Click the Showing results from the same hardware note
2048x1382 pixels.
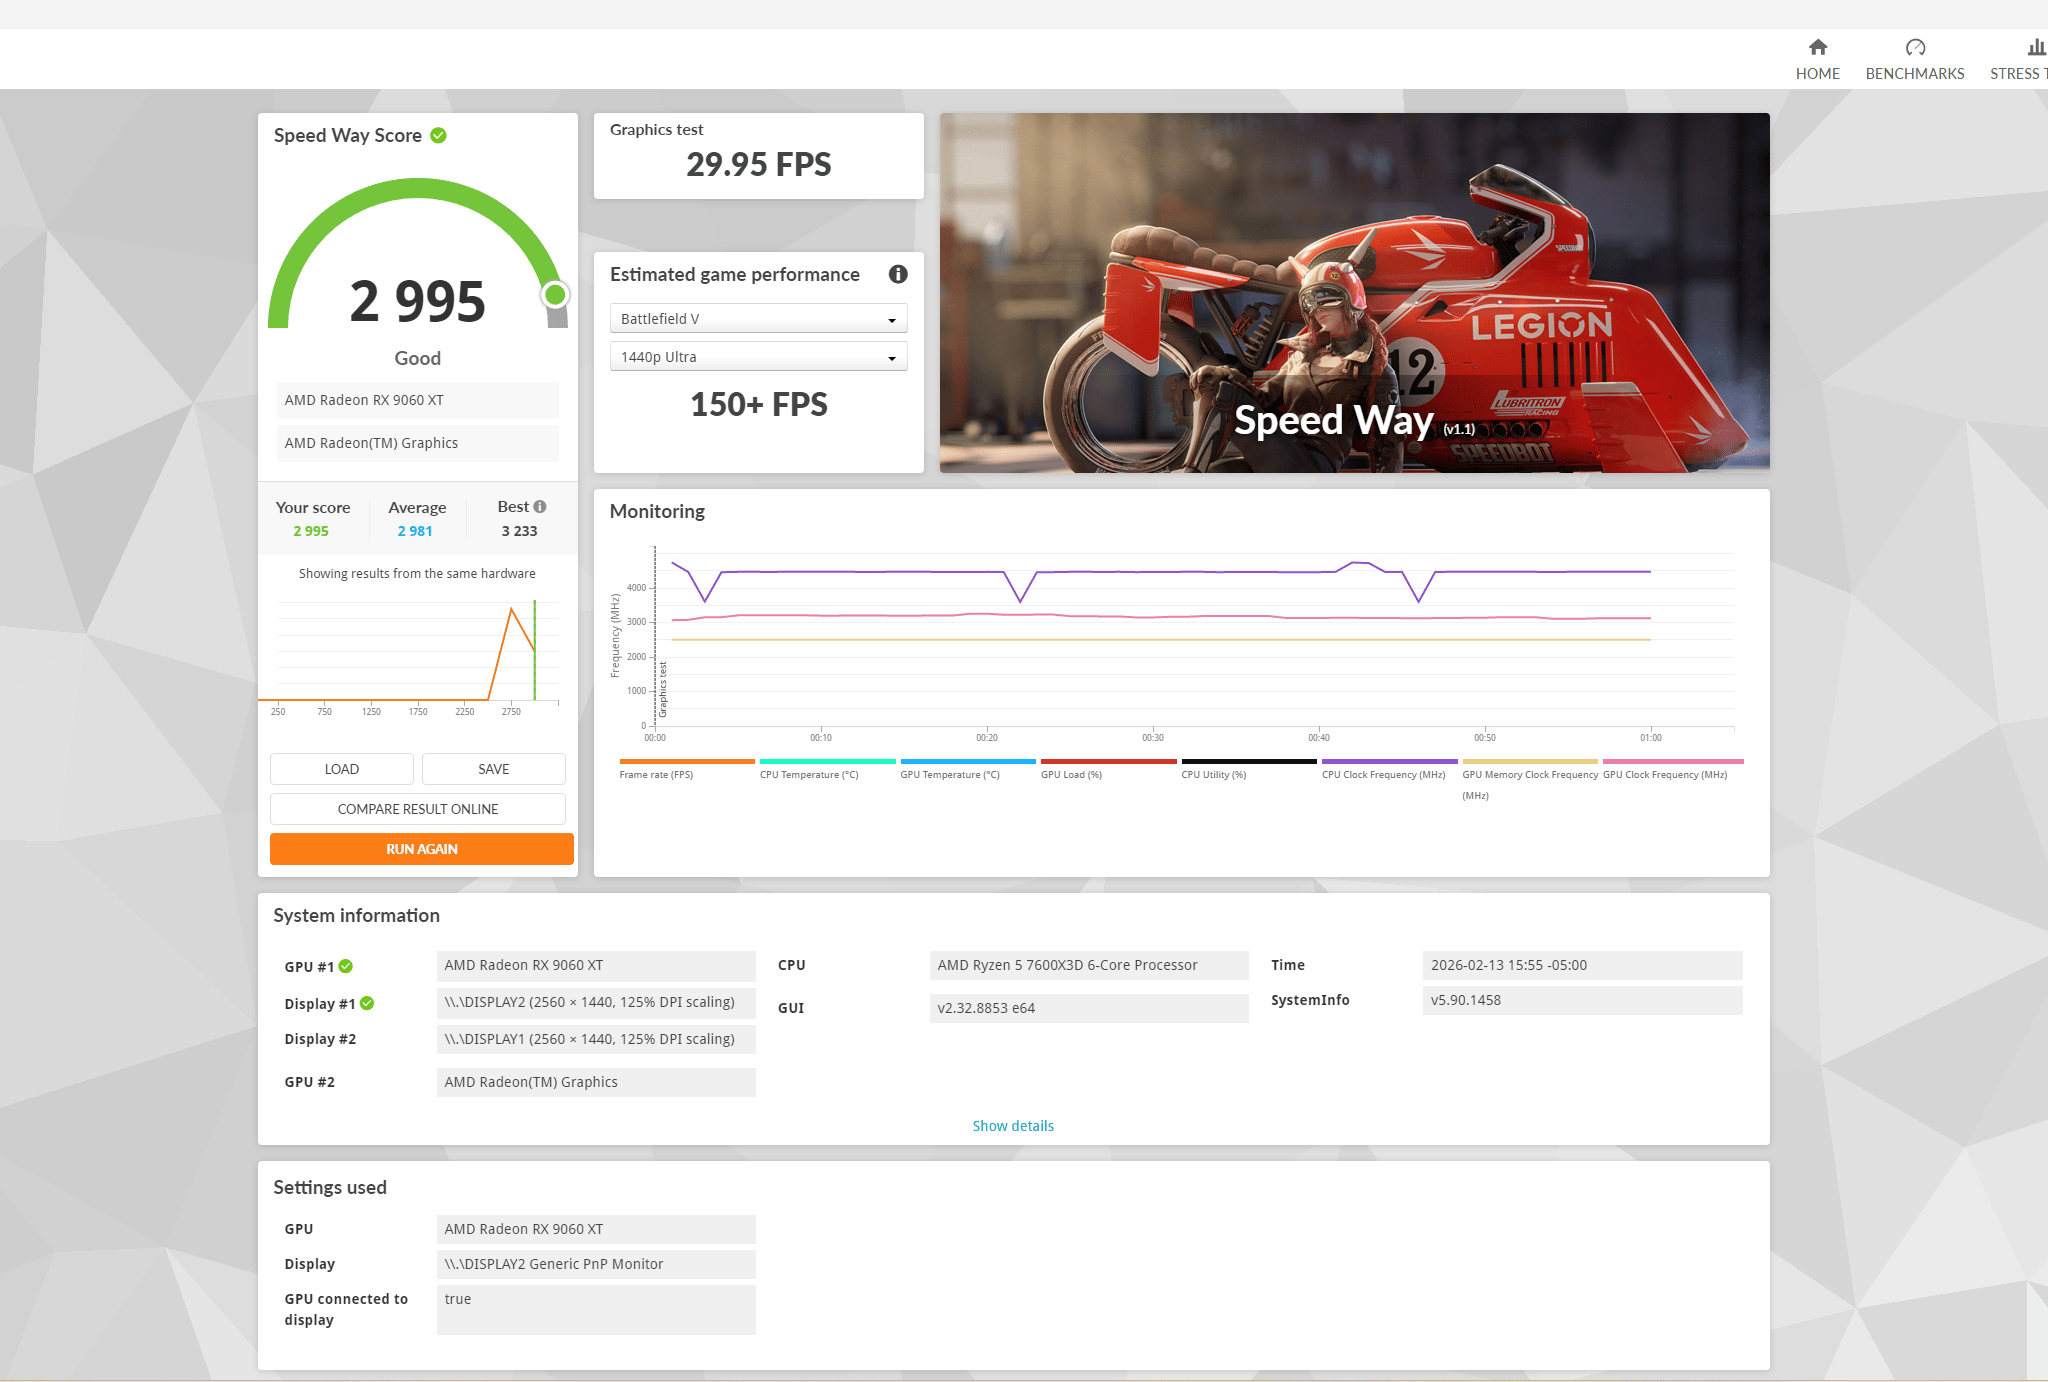417,574
